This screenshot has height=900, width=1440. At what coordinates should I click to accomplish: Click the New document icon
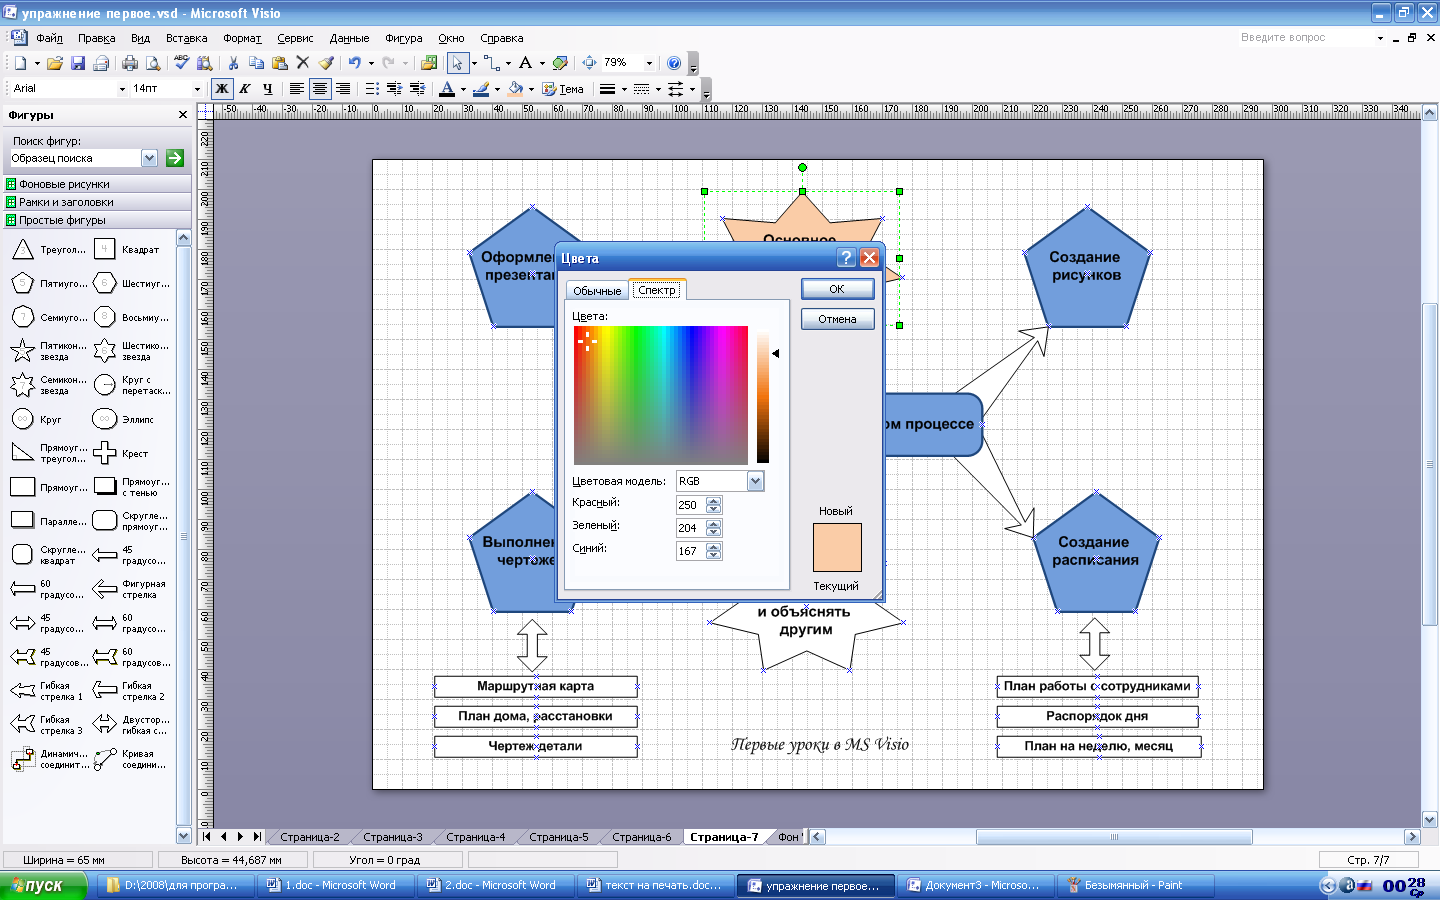coord(20,63)
